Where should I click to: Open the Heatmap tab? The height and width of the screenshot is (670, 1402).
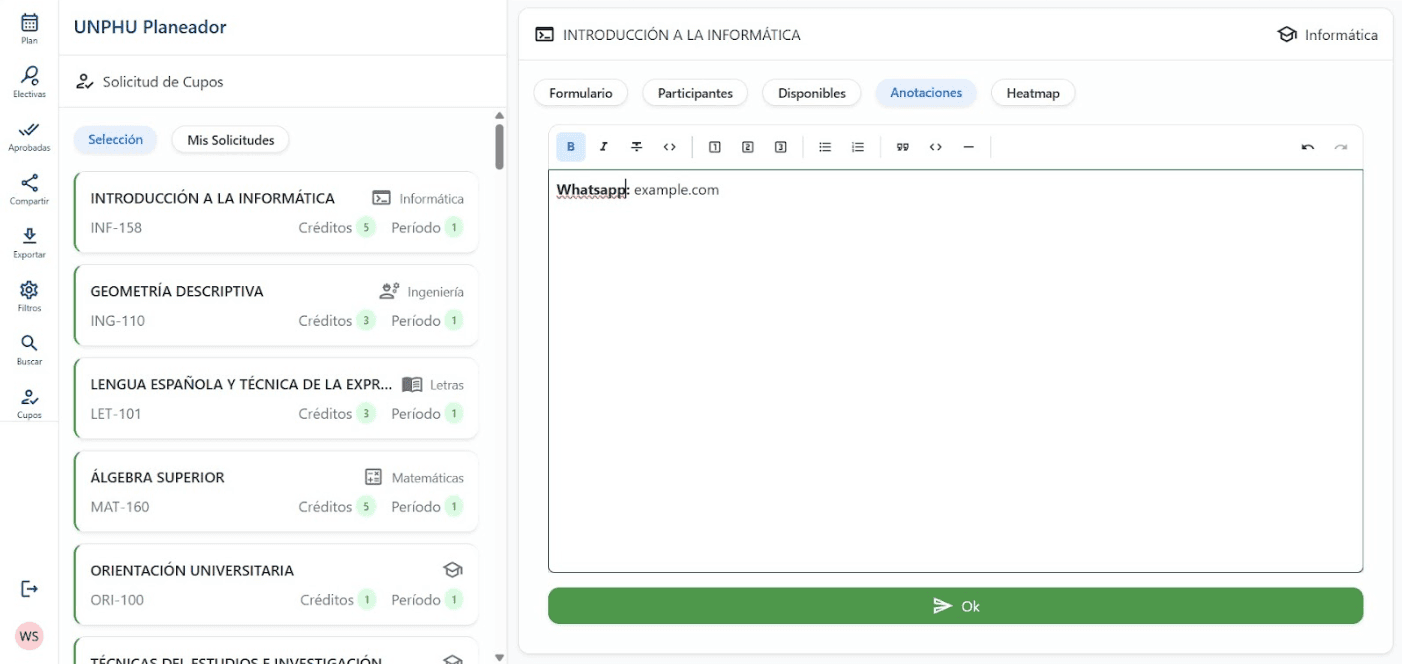[x=1033, y=93]
